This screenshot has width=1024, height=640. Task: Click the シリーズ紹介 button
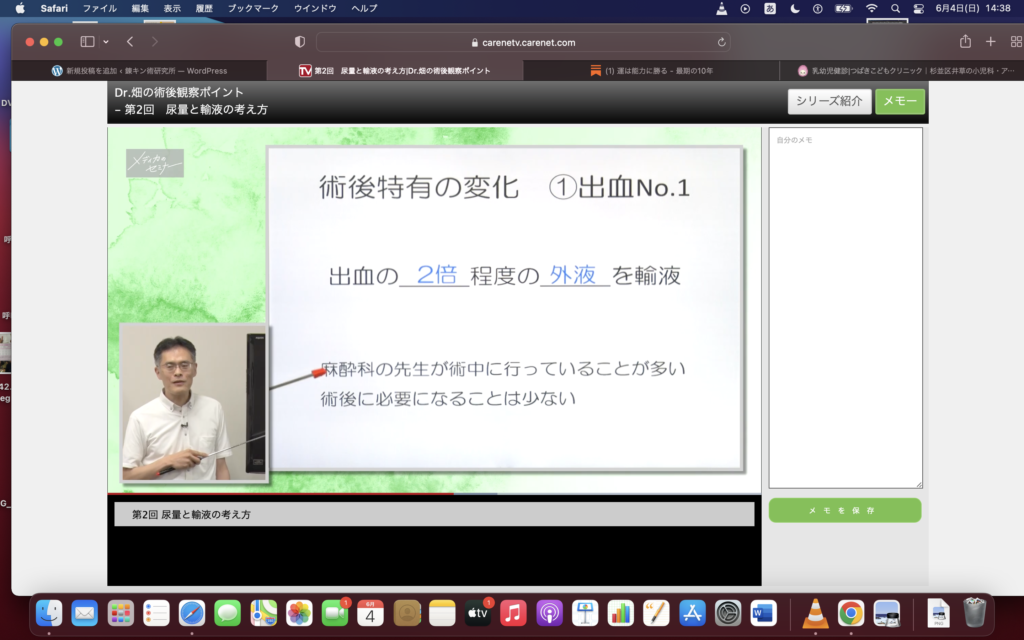point(829,101)
